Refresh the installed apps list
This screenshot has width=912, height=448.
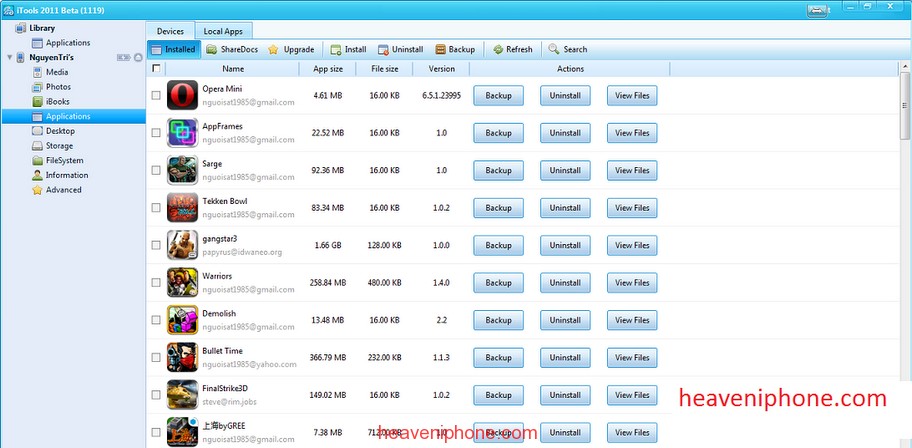click(512, 49)
